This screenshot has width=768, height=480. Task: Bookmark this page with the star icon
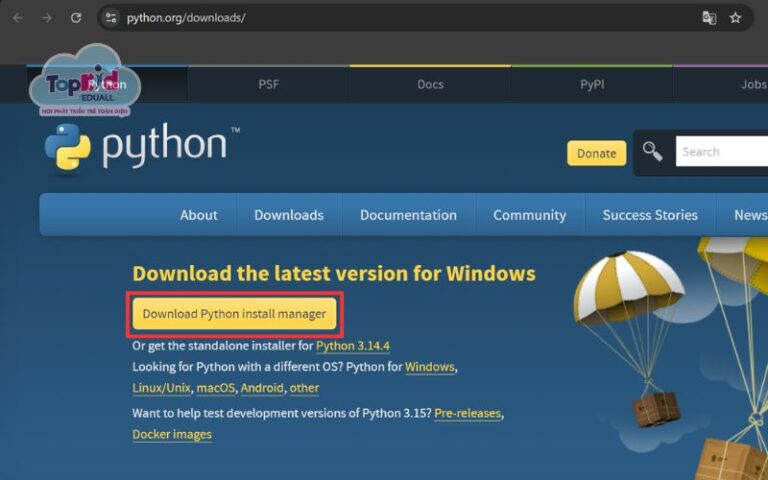click(x=735, y=18)
